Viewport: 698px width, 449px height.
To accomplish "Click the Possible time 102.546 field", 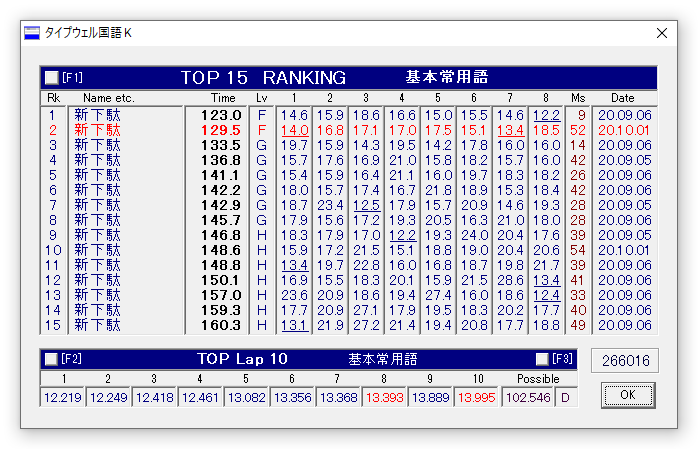I will pos(528,397).
